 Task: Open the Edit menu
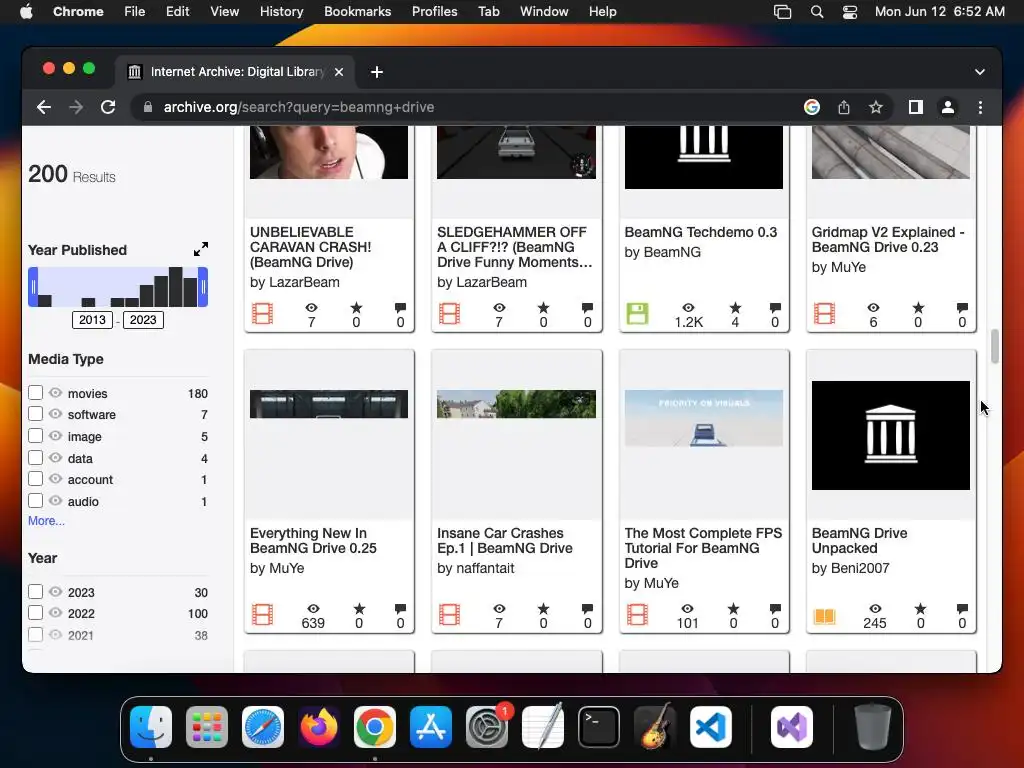177,12
